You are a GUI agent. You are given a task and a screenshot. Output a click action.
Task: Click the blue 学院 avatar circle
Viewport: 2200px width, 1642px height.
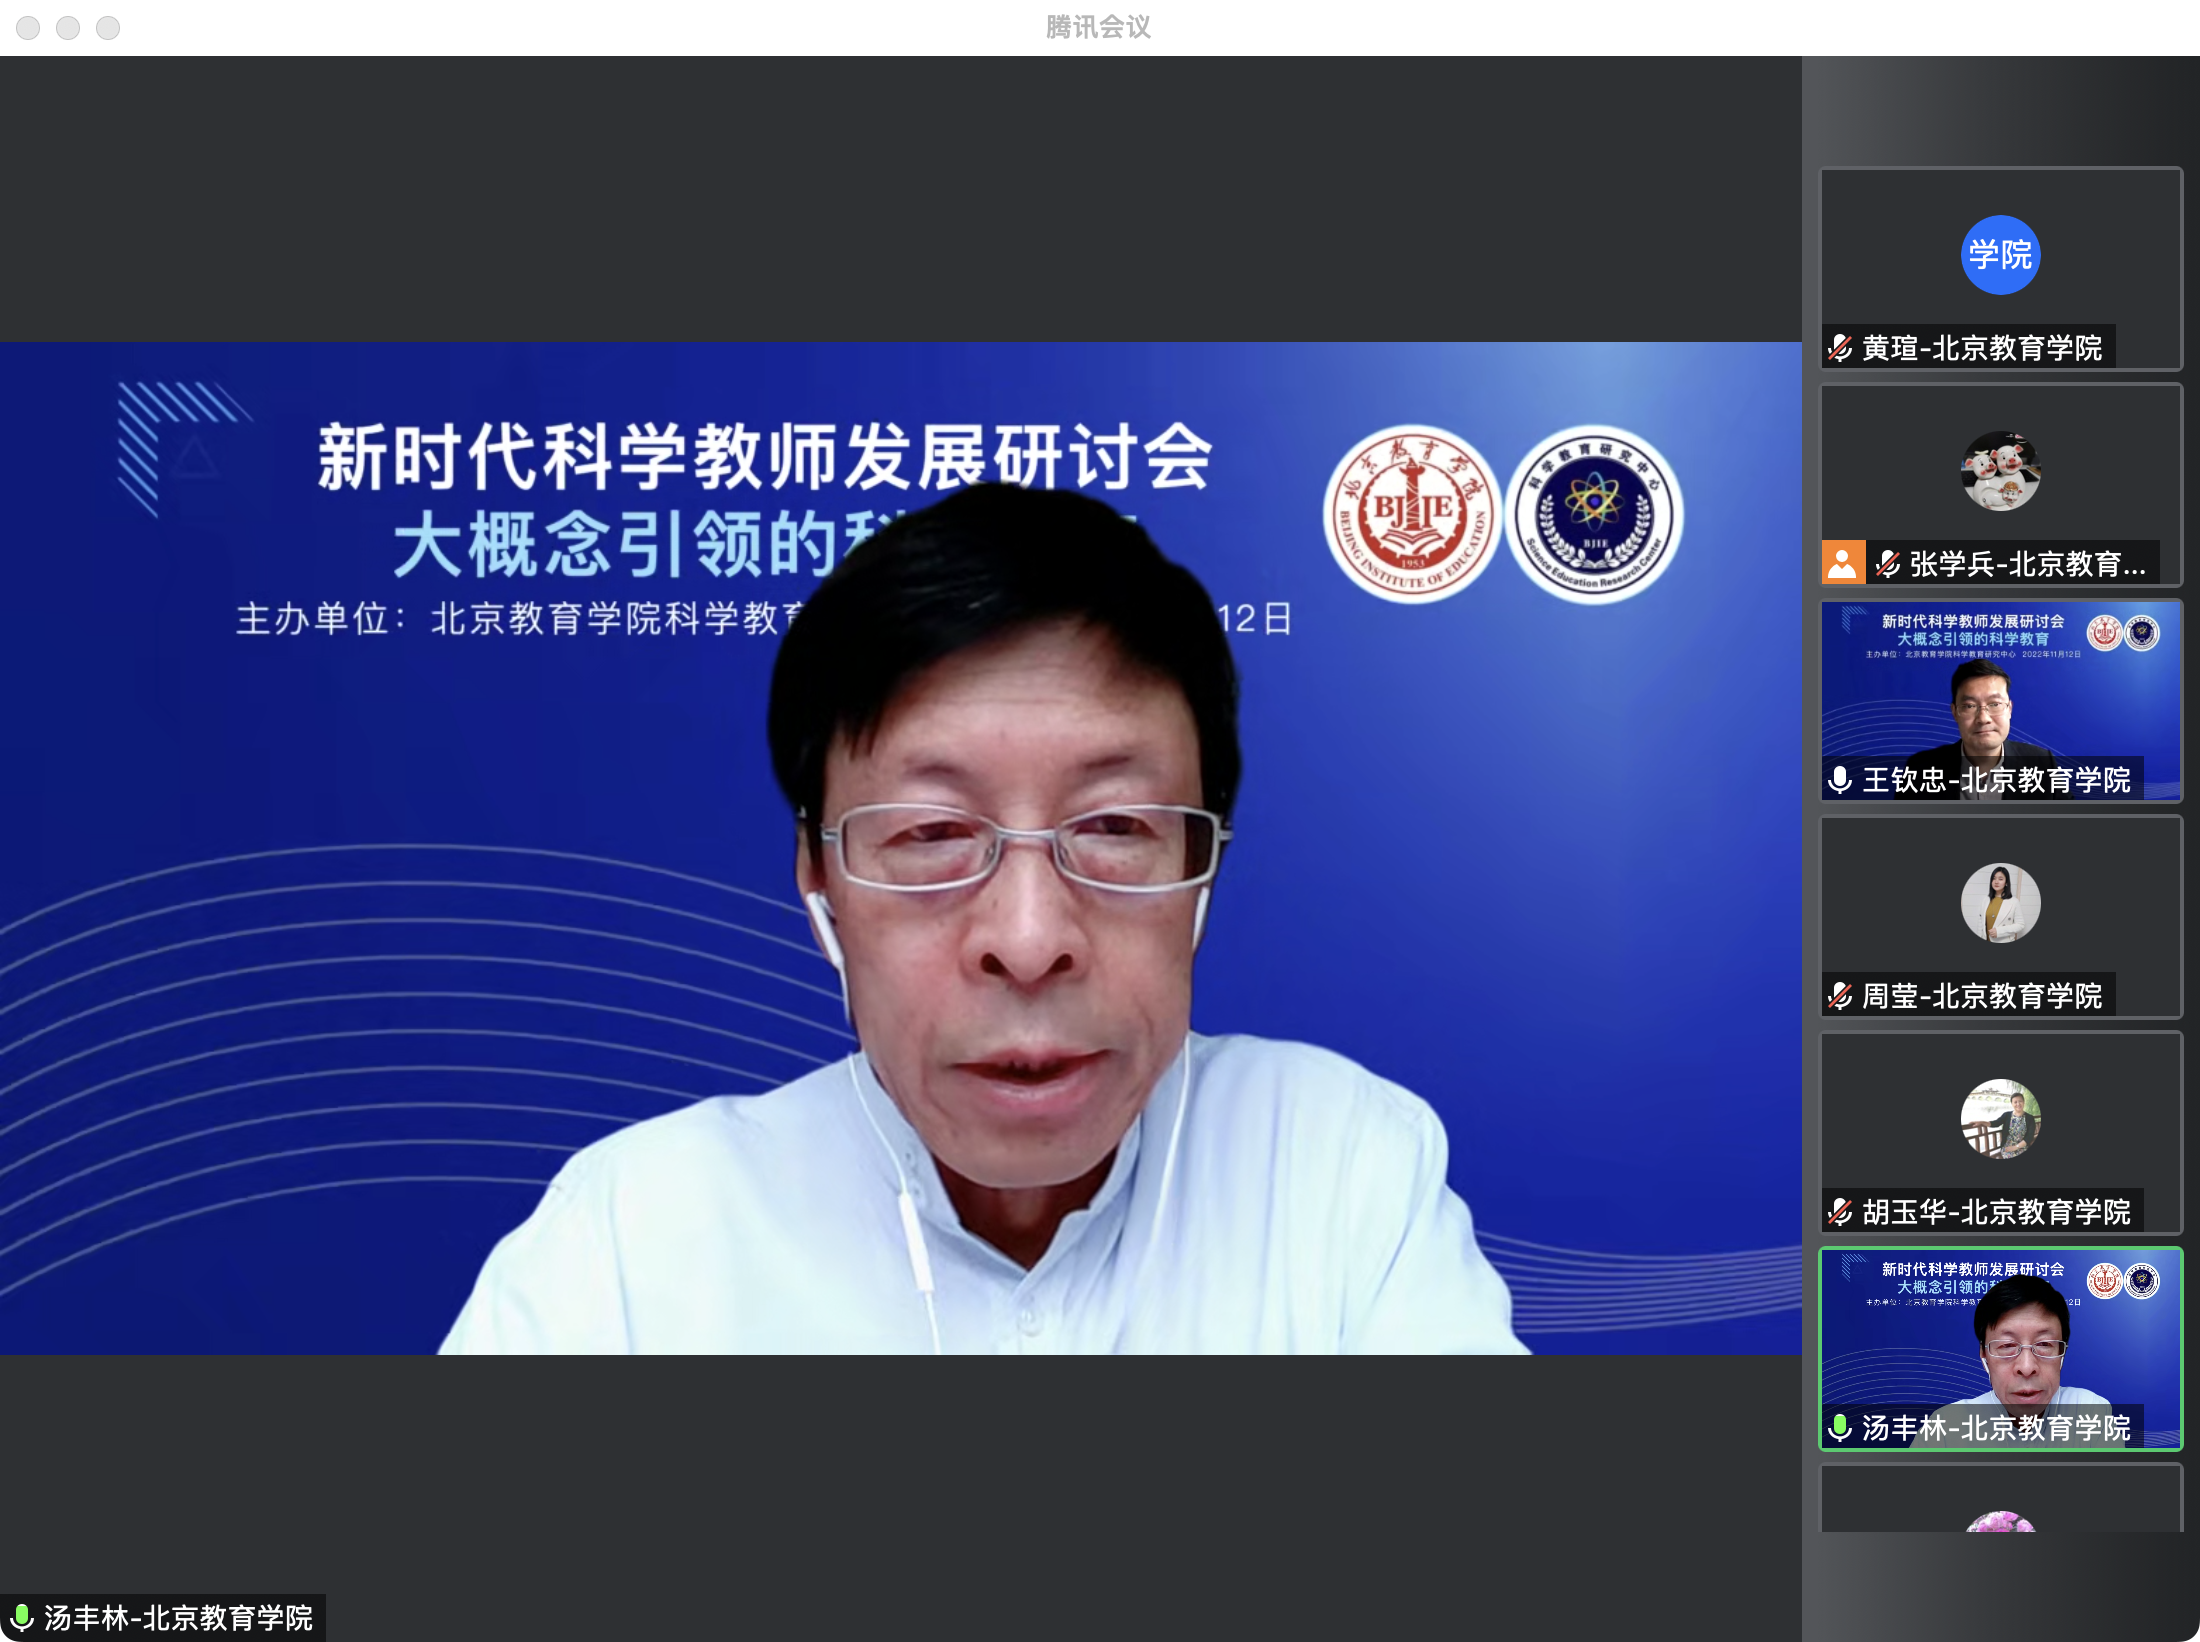[2000, 255]
